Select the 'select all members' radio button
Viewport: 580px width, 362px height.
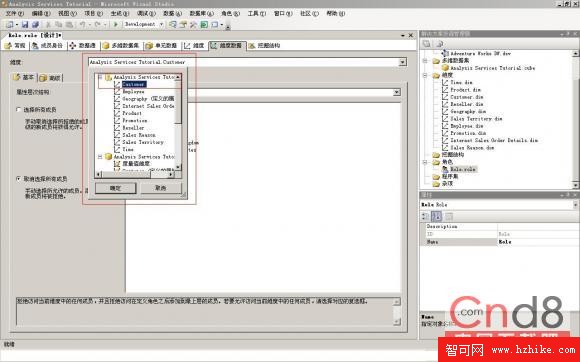[18, 109]
